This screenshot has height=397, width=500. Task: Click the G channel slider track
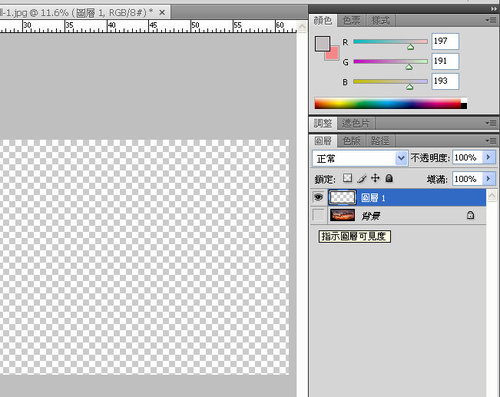390,61
